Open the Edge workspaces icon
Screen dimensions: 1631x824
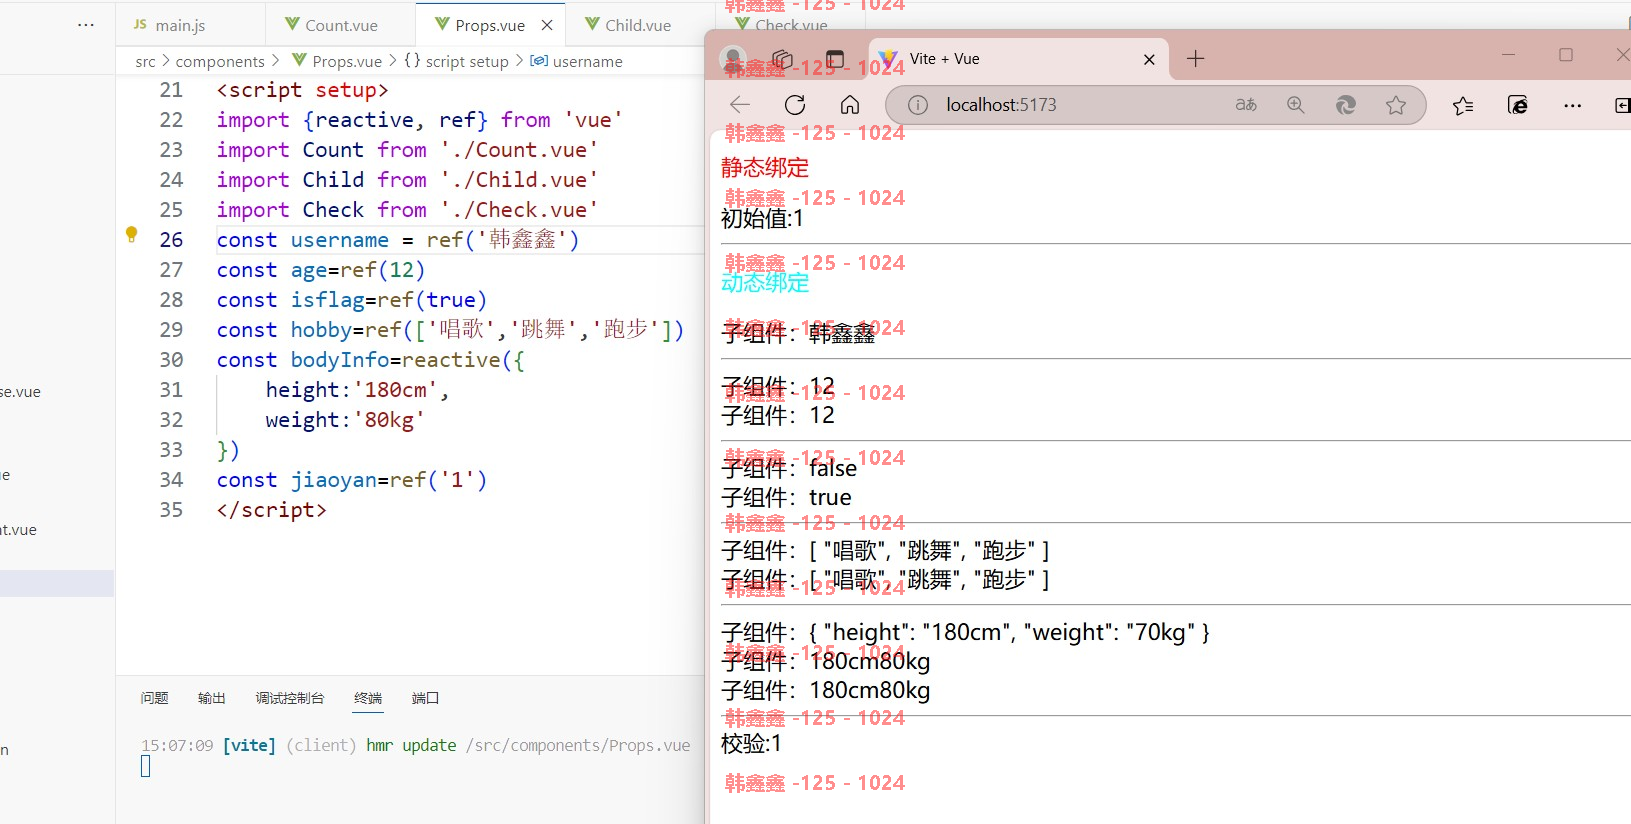(x=783, y=59)
